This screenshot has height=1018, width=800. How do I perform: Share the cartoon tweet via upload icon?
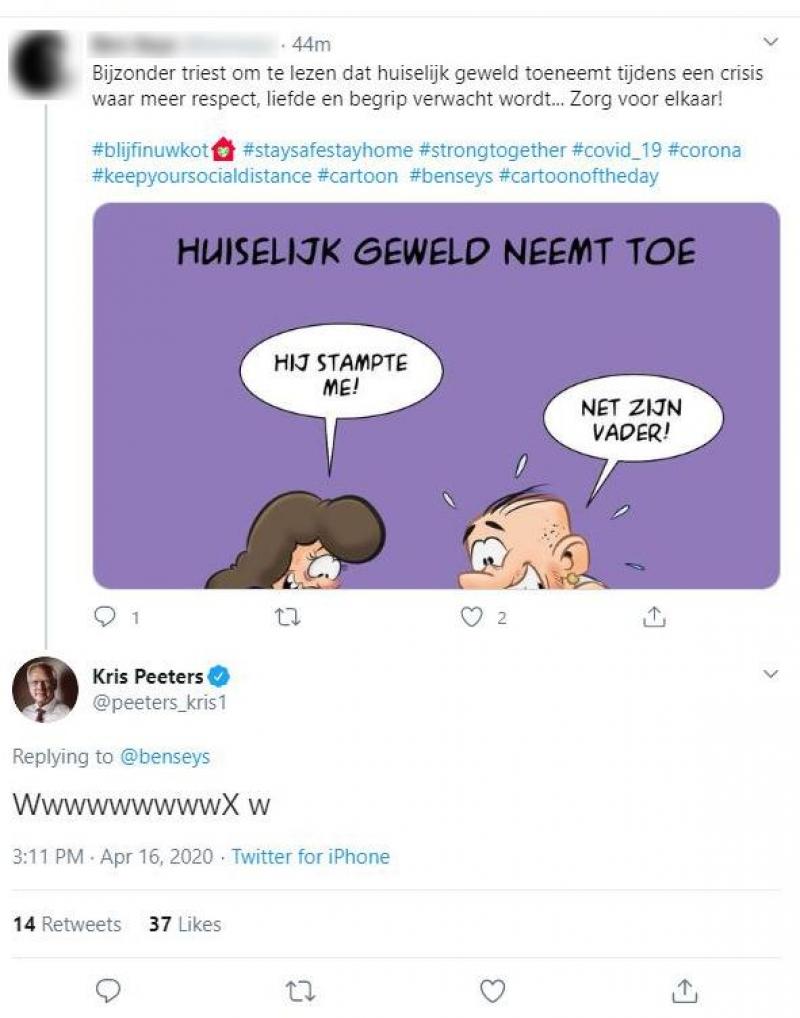pos(654,618)
